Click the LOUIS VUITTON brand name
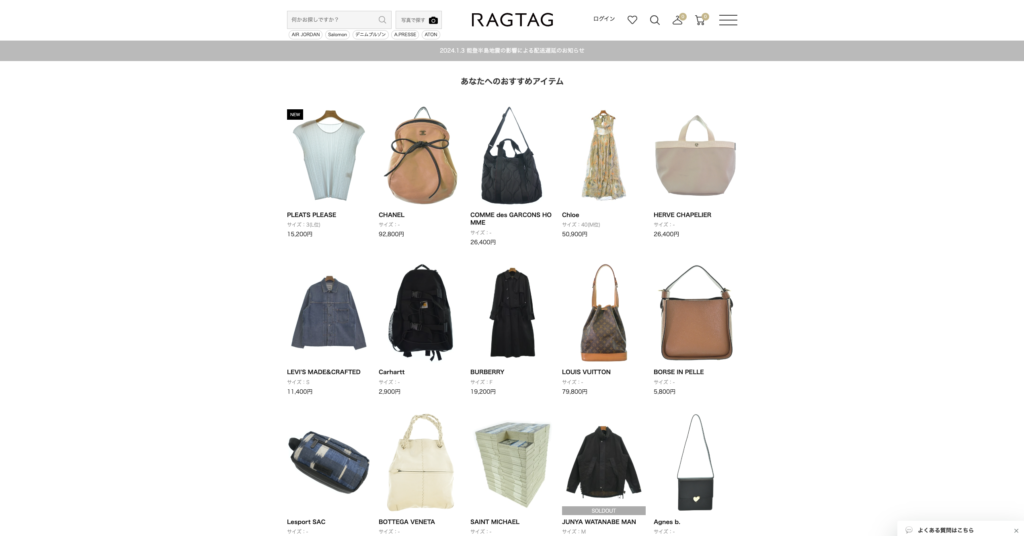Screen dimensions: 1024x536 [x=586, y=372]
